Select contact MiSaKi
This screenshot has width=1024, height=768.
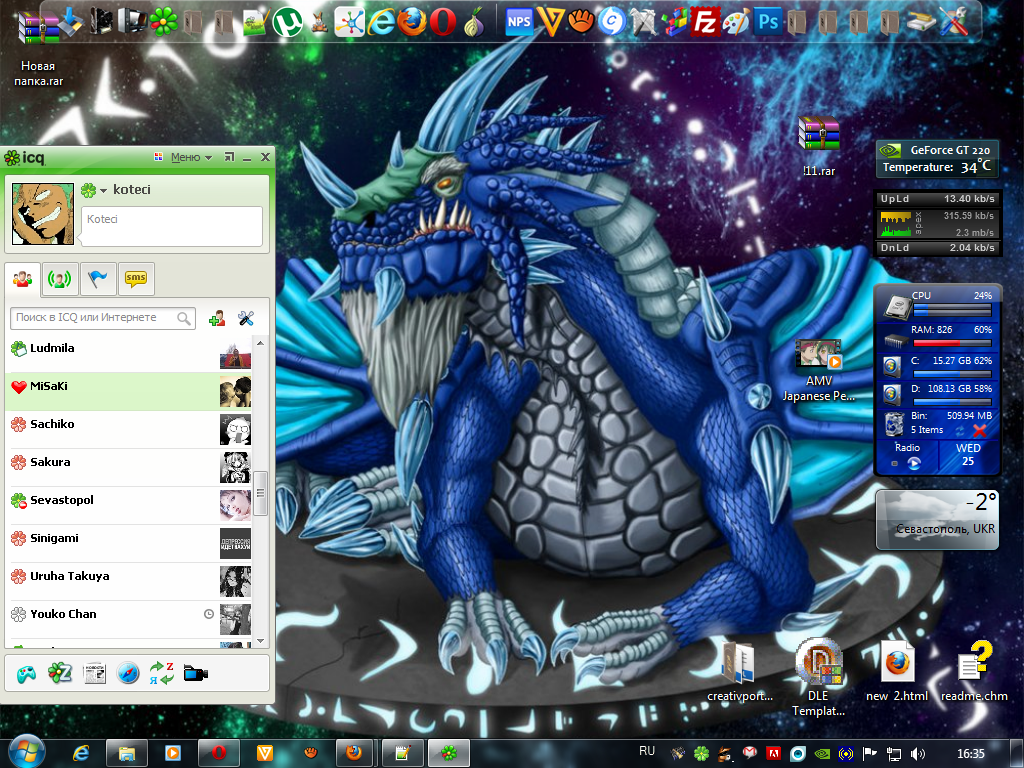tap(129, 391)
